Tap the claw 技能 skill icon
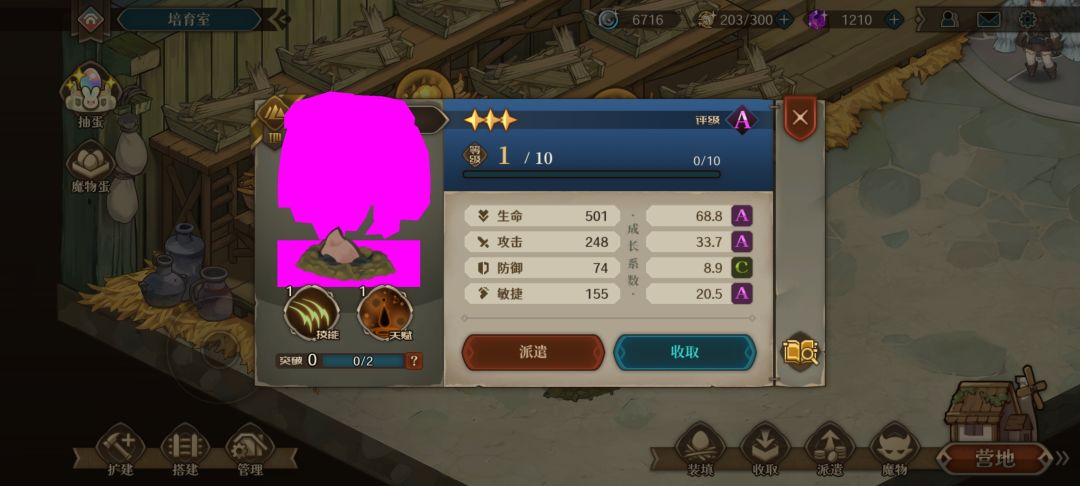 [311, 313]
